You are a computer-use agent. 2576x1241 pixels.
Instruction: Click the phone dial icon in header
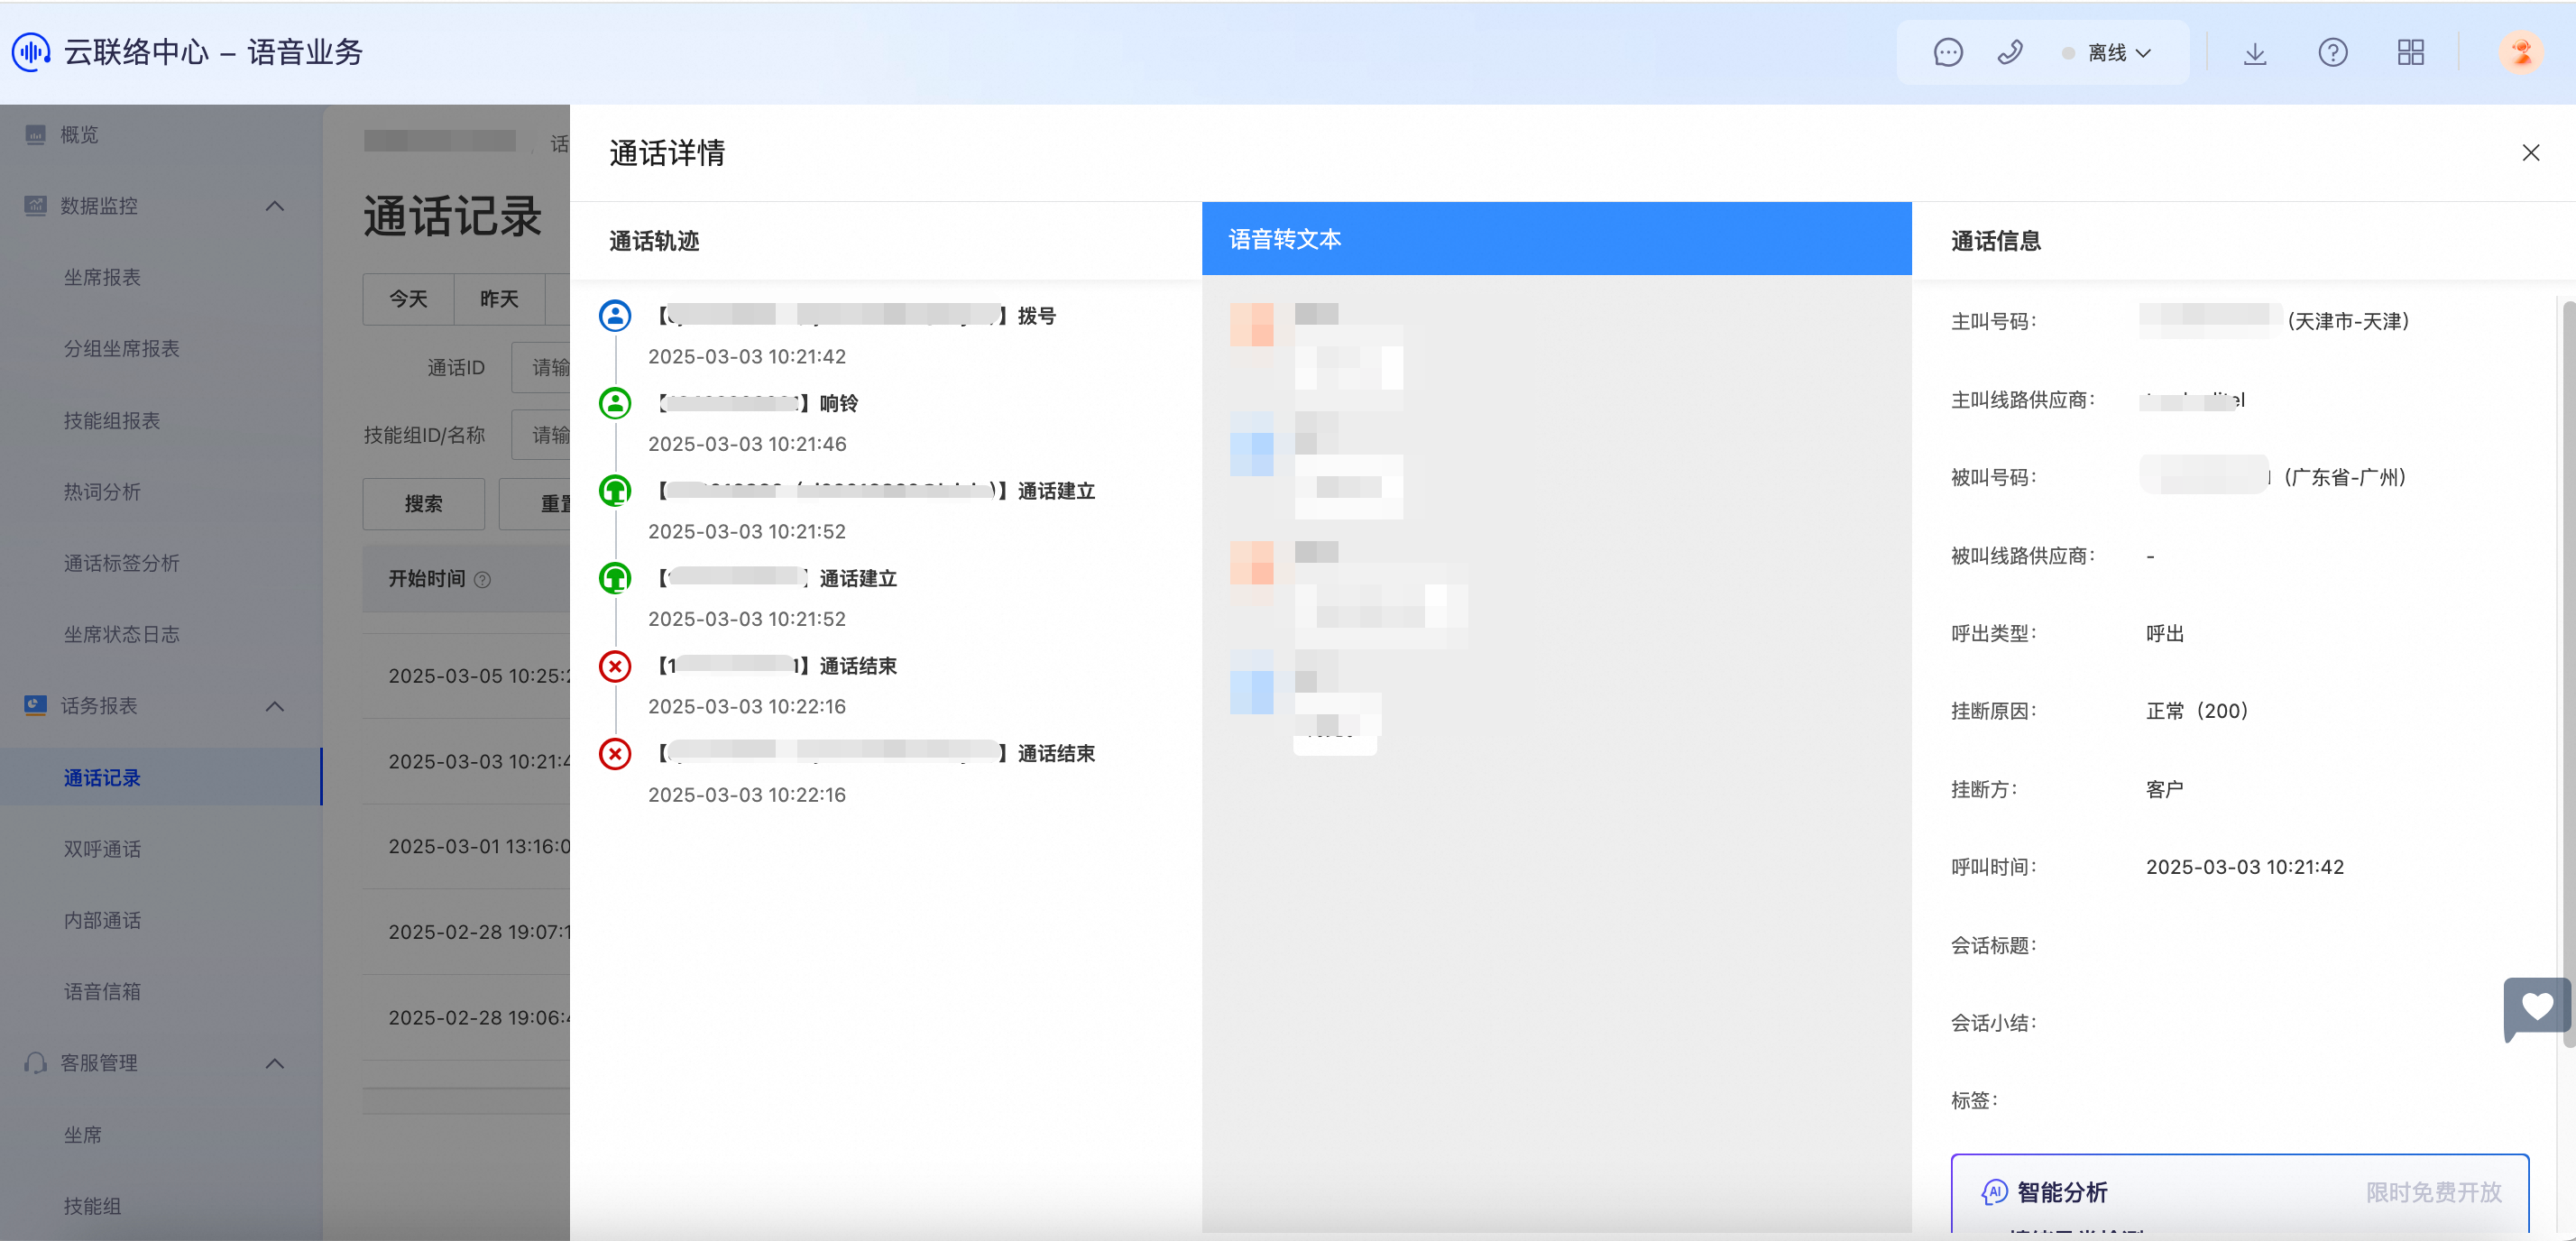(x=2010, y=52)
